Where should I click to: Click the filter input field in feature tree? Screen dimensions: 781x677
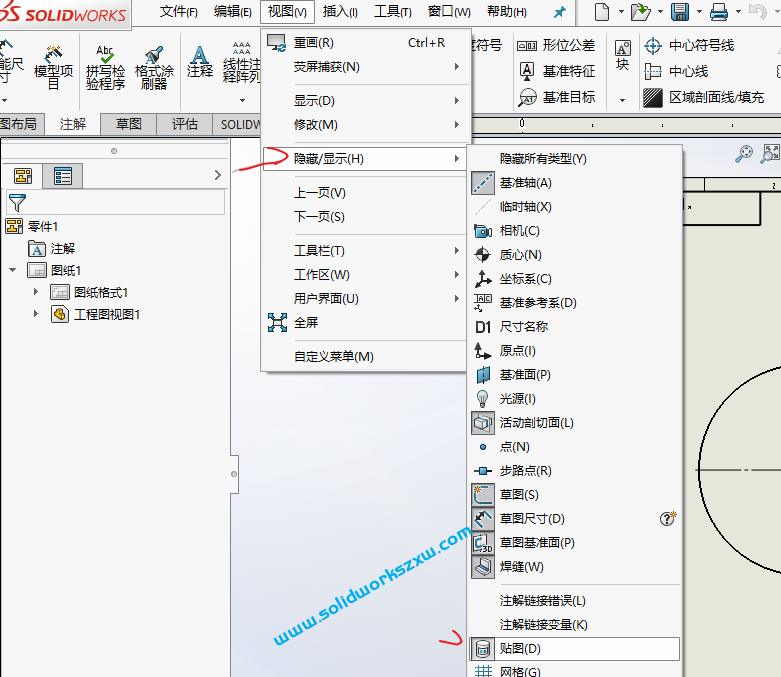128,203
